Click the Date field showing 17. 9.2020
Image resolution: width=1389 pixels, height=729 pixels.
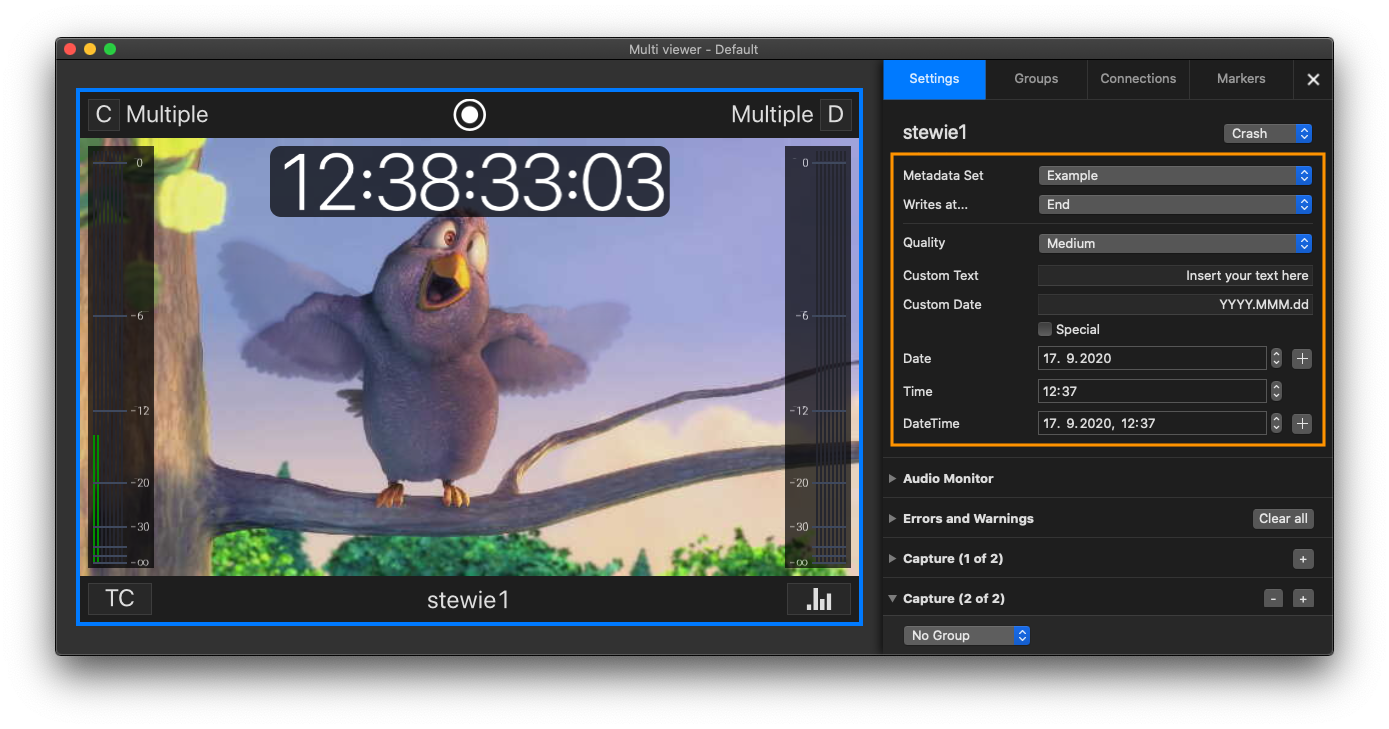pyautogui.click(x=1152, y=358)
